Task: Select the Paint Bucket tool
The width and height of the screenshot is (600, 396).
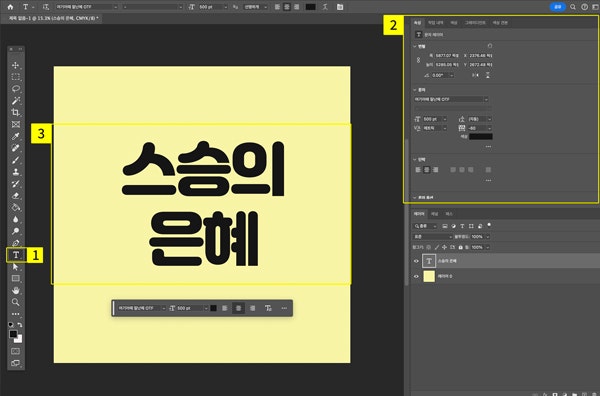Action: (x=16, y=207)
